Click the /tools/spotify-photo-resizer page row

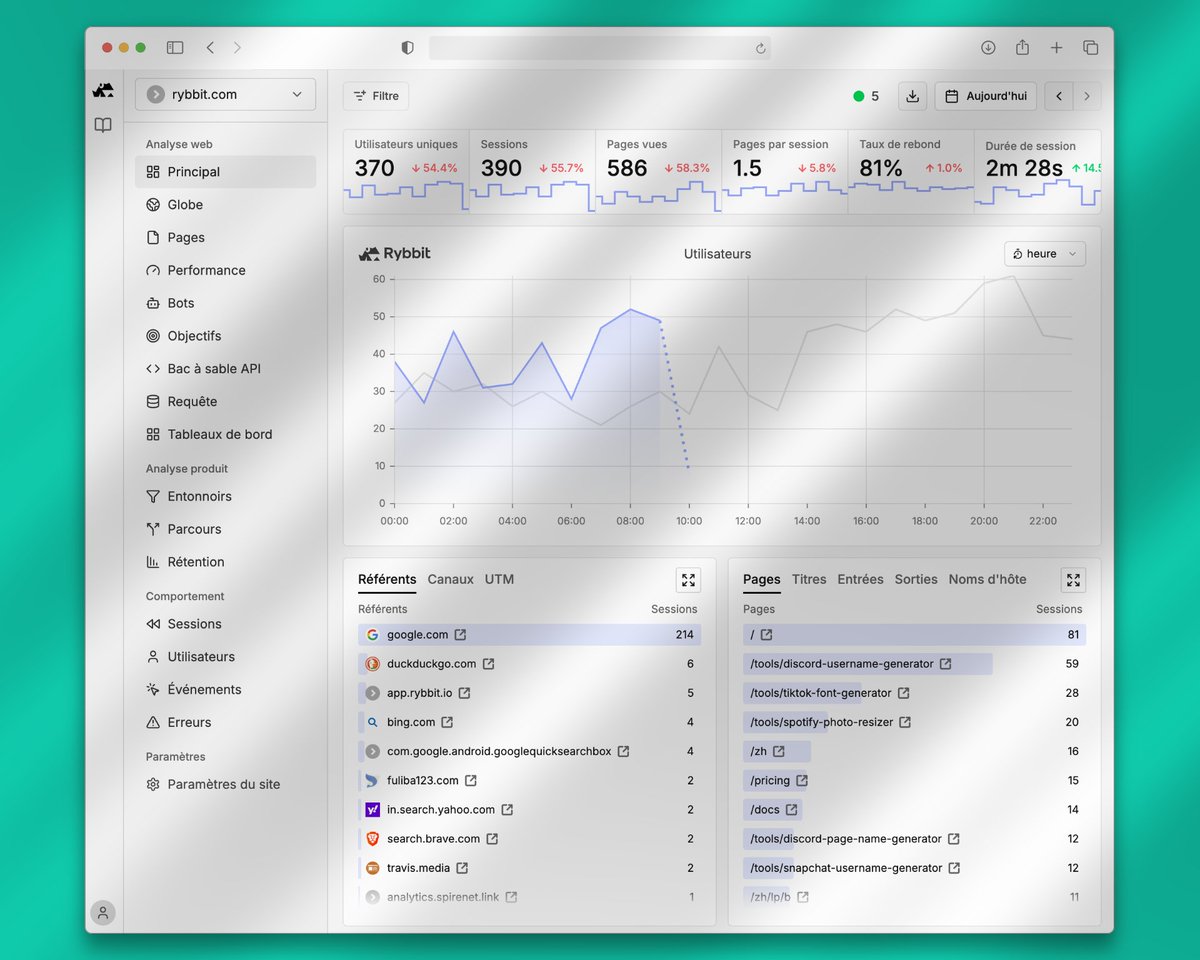pyautogui.click(x=914, y=722)
